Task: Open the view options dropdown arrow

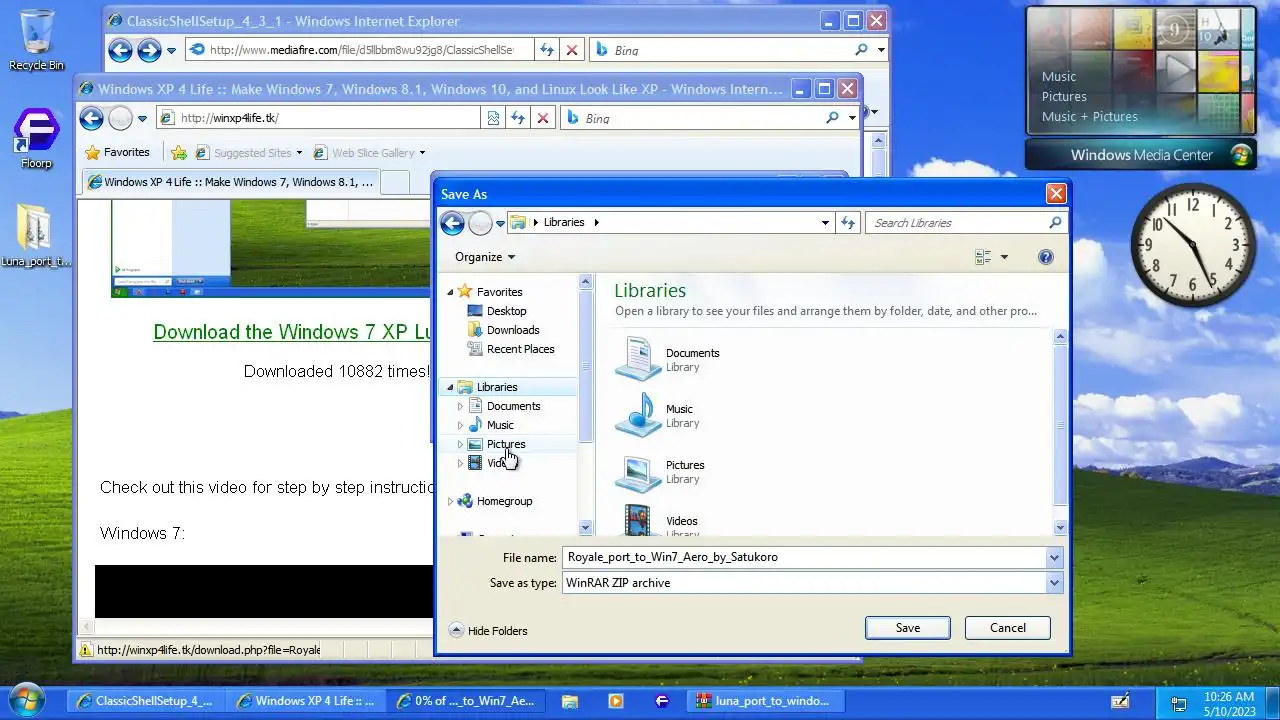Action: (1004, 257)
